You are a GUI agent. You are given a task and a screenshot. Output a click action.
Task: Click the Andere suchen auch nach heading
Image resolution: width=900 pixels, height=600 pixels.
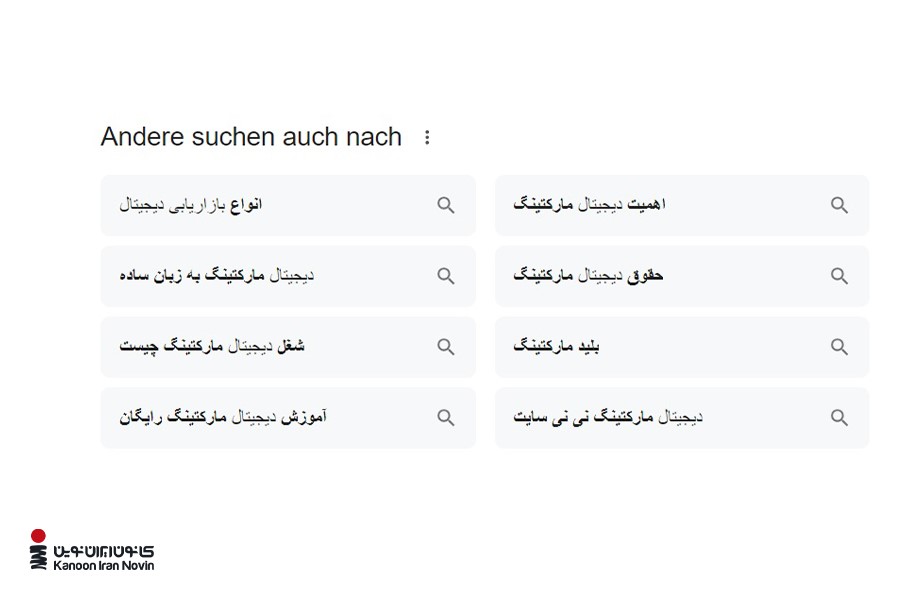coord(251,137)
